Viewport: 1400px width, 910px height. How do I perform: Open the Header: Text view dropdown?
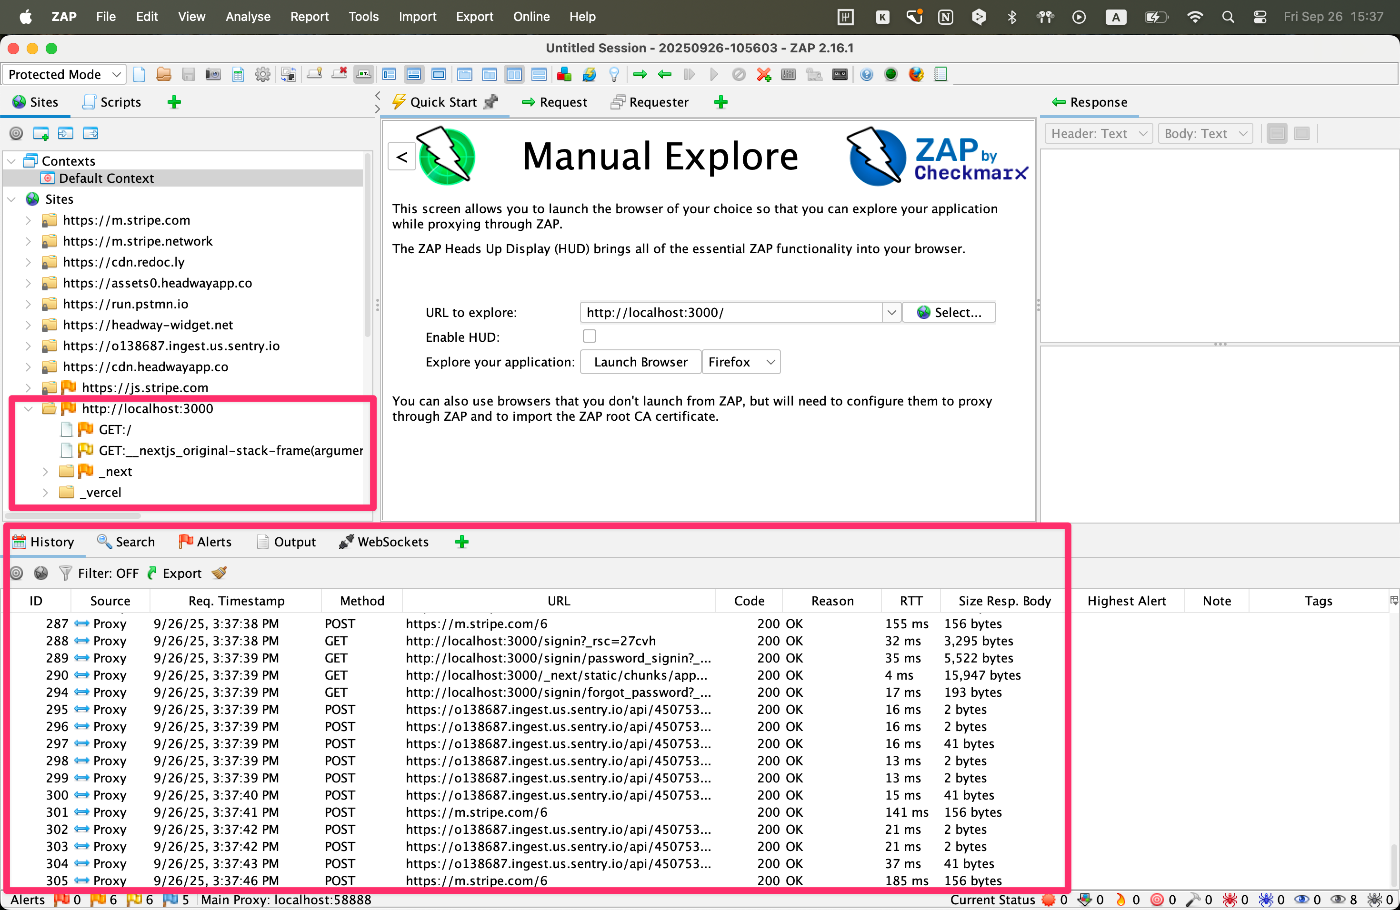[1098, 133]
